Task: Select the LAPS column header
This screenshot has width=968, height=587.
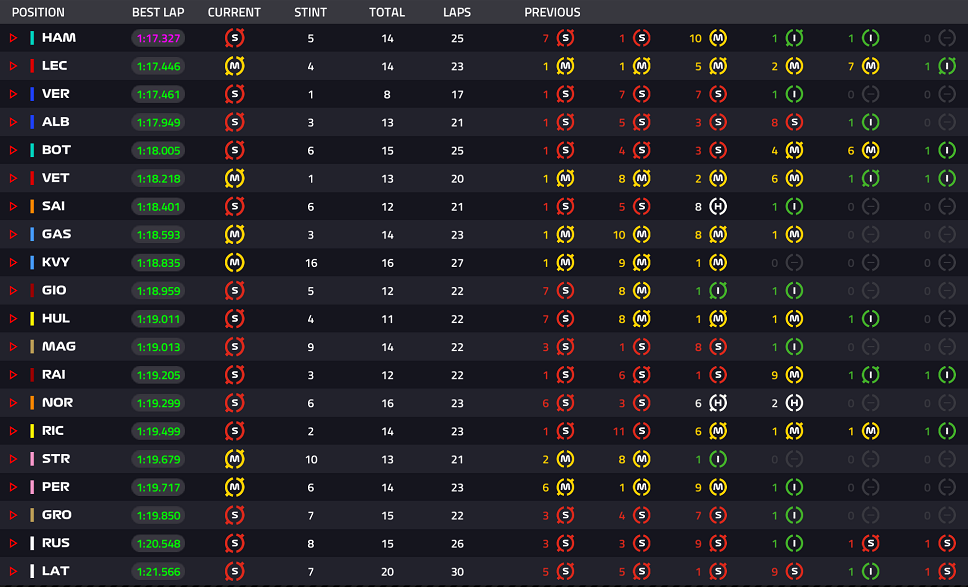Action: click(x=457, y=12)
